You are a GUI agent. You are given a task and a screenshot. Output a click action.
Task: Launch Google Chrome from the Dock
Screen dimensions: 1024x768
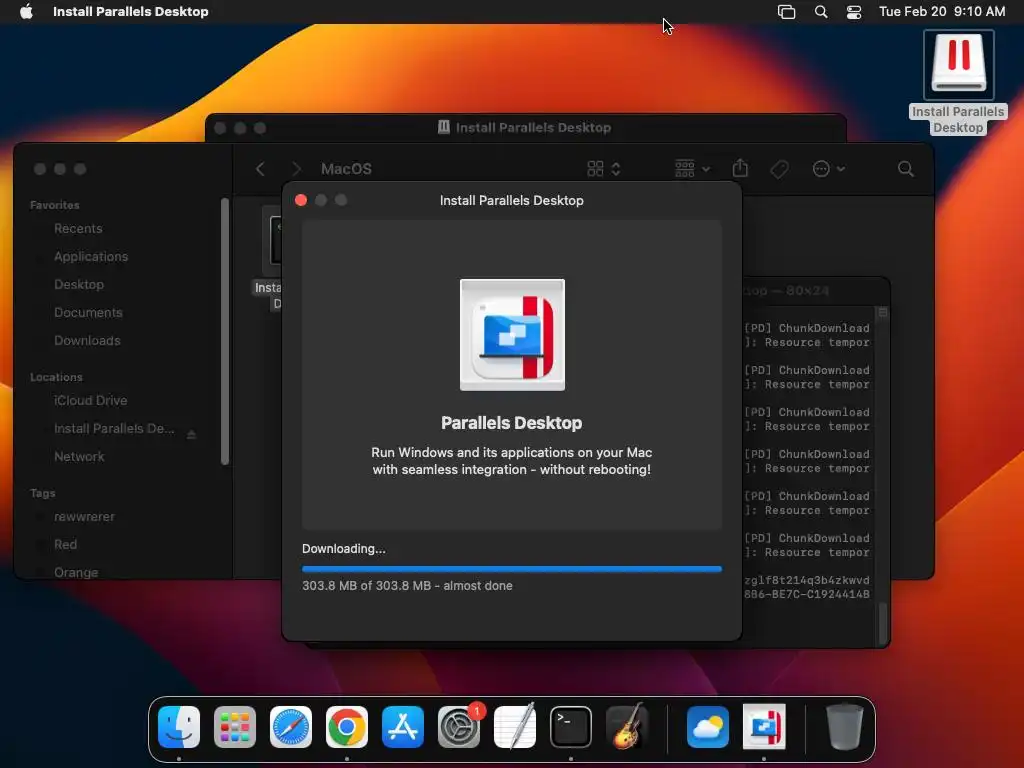click(x=347, y=726)
